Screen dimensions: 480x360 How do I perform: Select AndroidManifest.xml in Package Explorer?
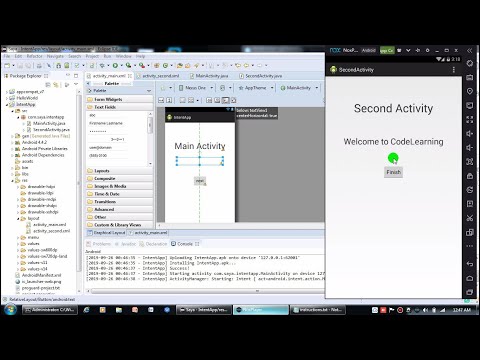[x=41, y=275]
